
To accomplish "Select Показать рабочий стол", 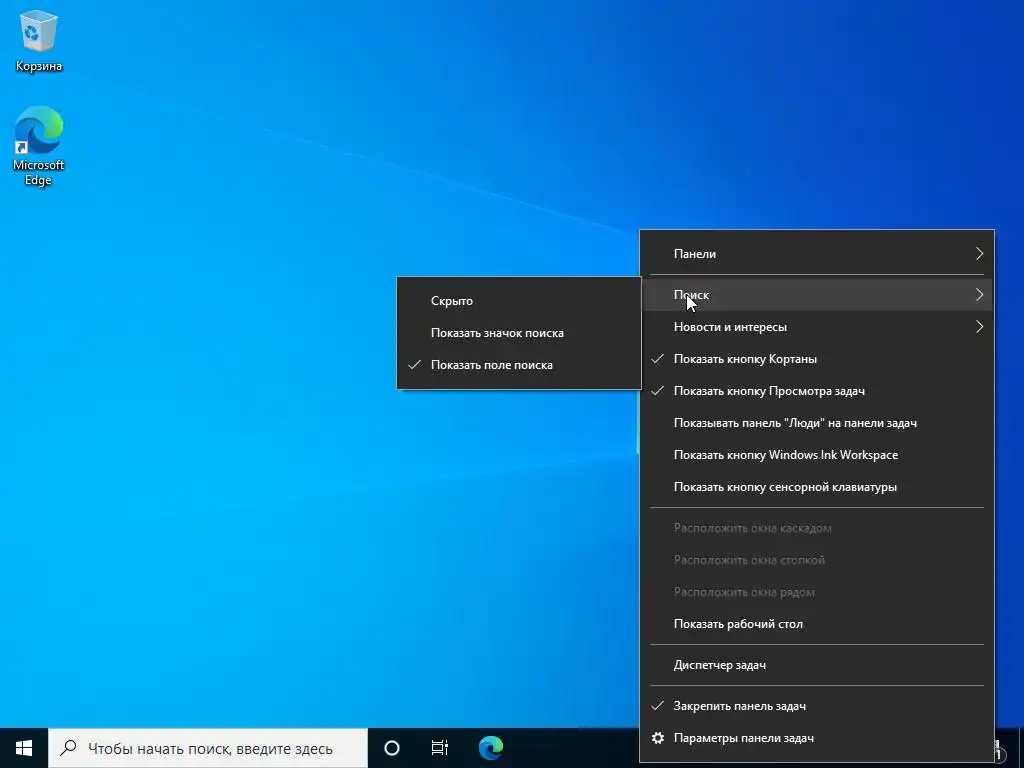I will [x=817, y=624].
